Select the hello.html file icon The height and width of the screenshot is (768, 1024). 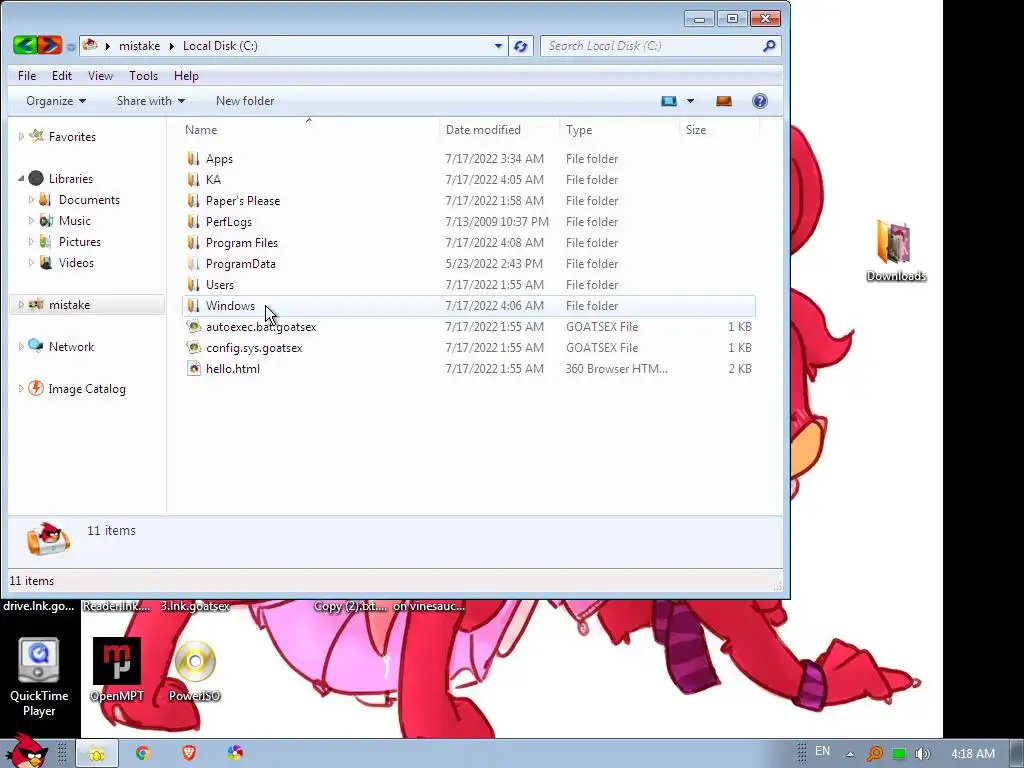pyautogui.click(x=193, y=368)
